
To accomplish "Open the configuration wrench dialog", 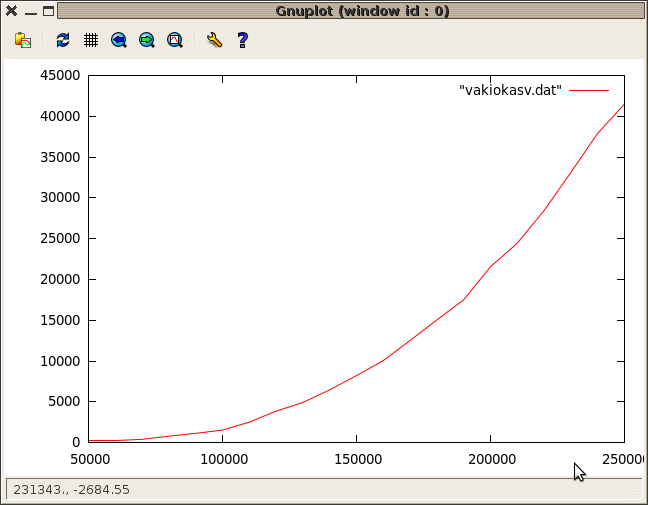I will pos(214,40).
